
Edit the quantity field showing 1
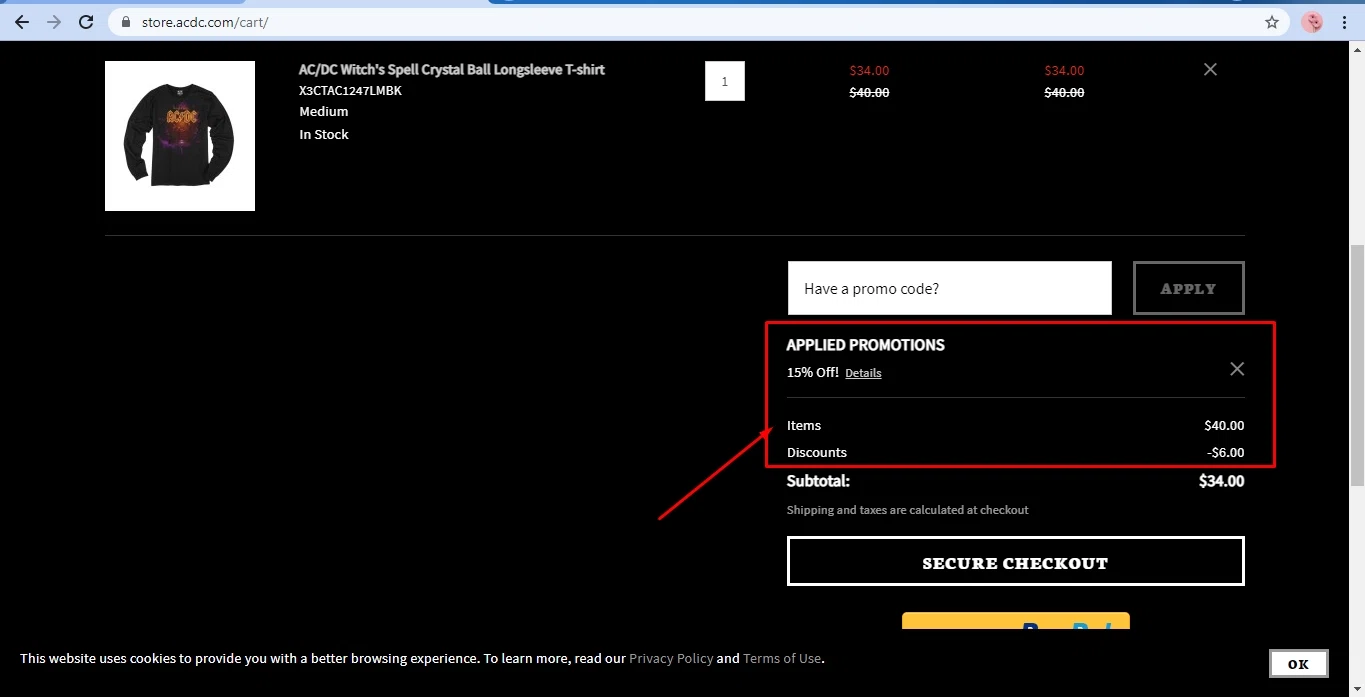725,81
